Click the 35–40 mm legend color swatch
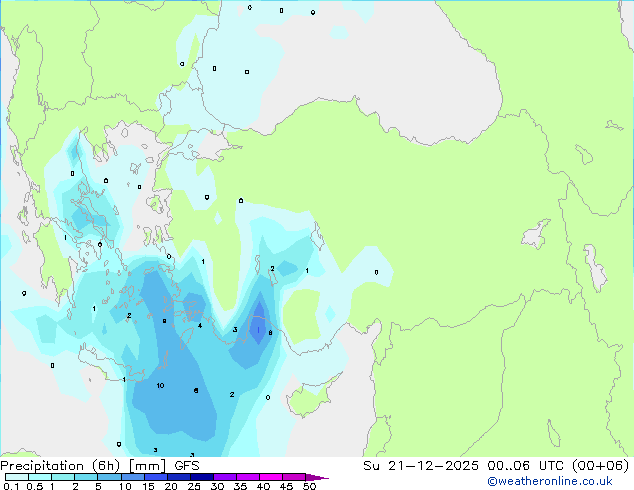Viewport: 634px width, 490px height. click(x=247, y=477)
